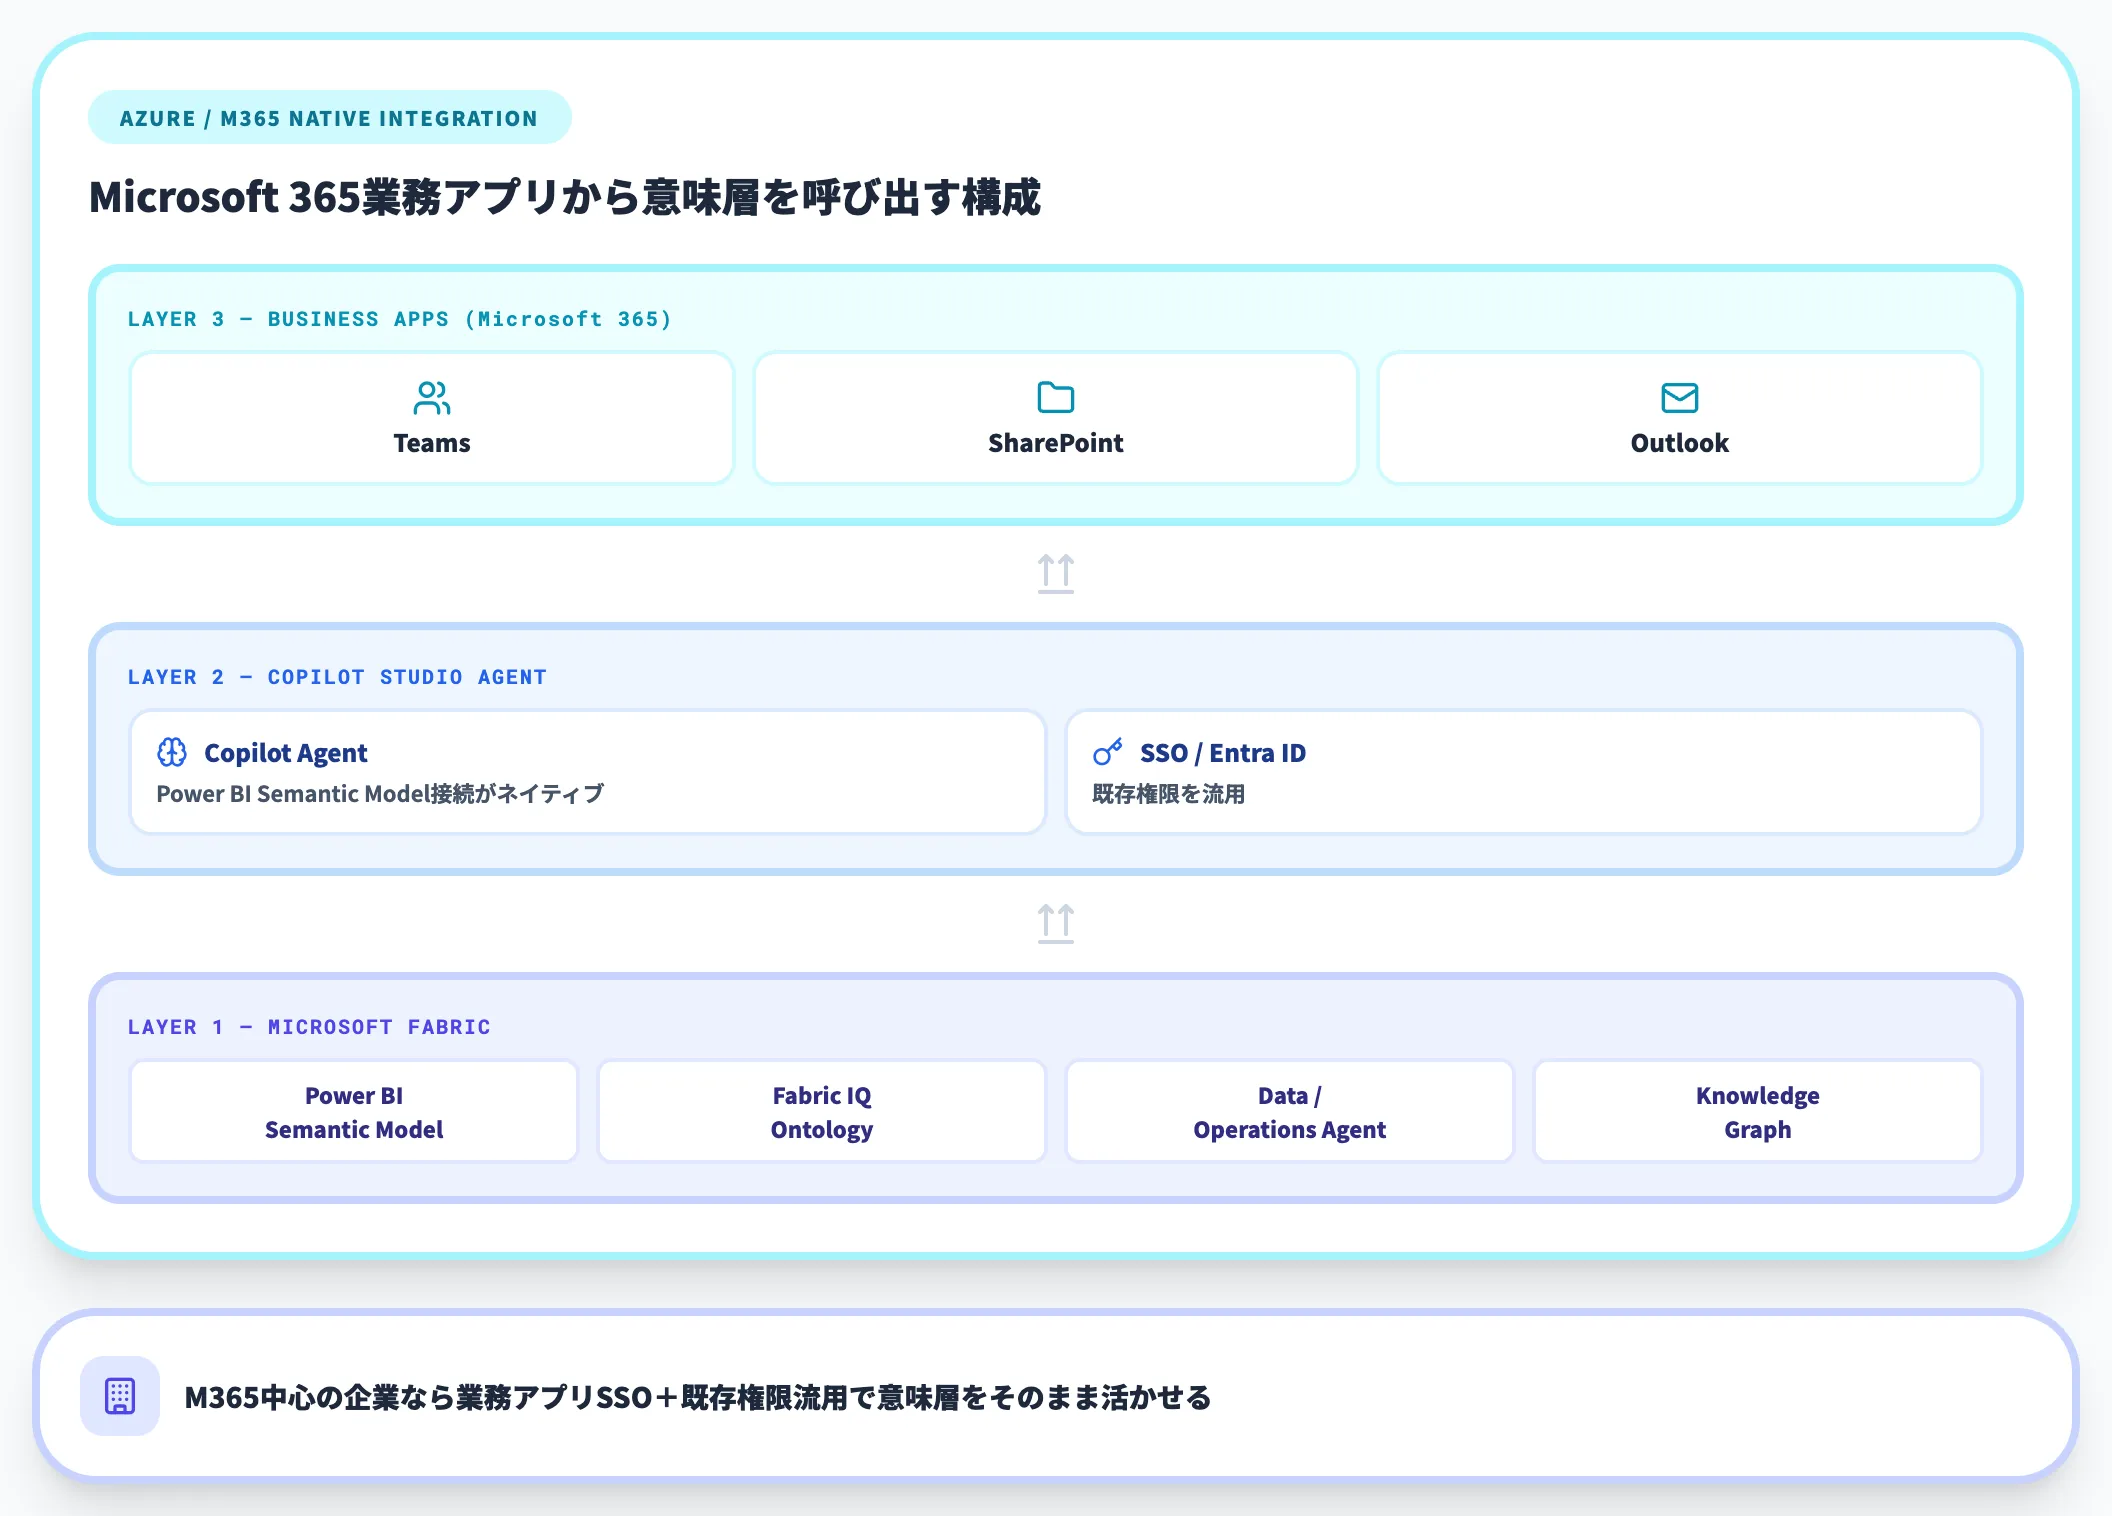Click the Layer 2 Copilot Studio Agent label
This screenshot has height=1516, width=2112.
(x=337, y=677)
